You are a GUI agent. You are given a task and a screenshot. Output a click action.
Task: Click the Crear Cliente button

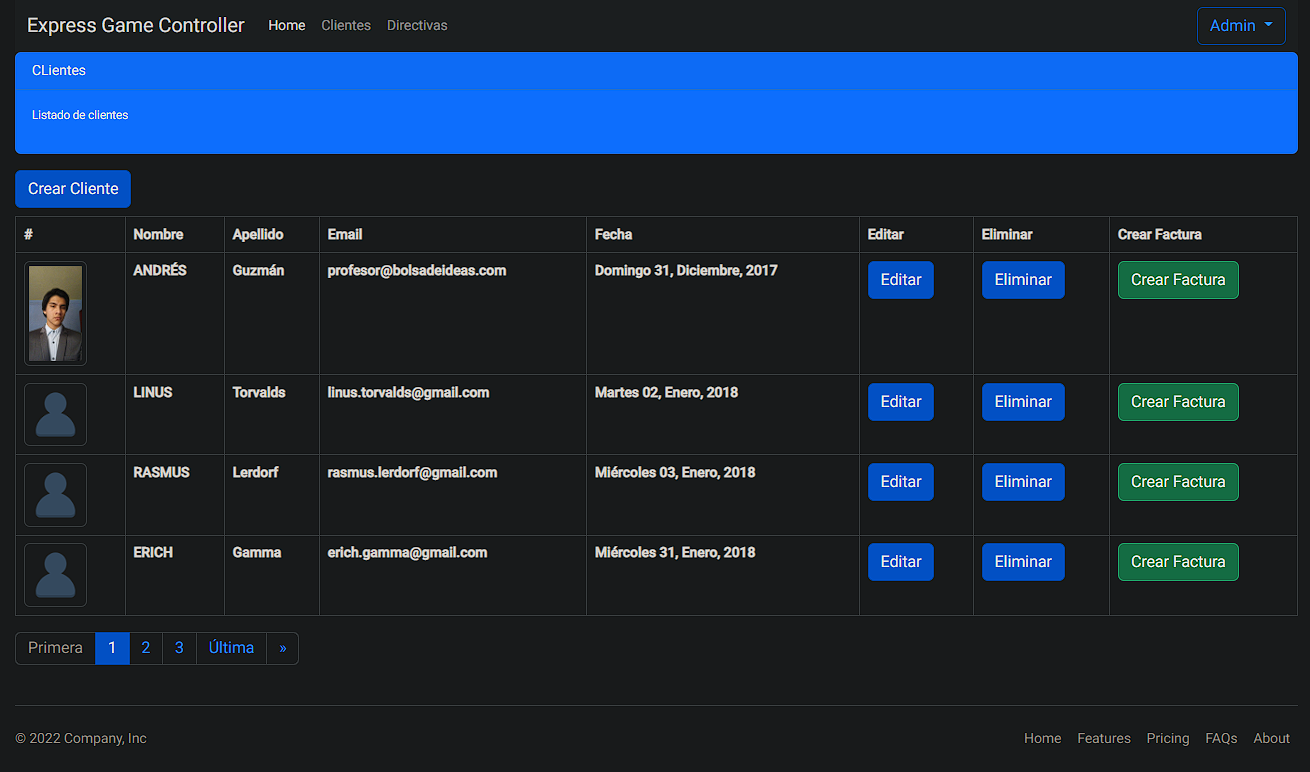point(72,188)
